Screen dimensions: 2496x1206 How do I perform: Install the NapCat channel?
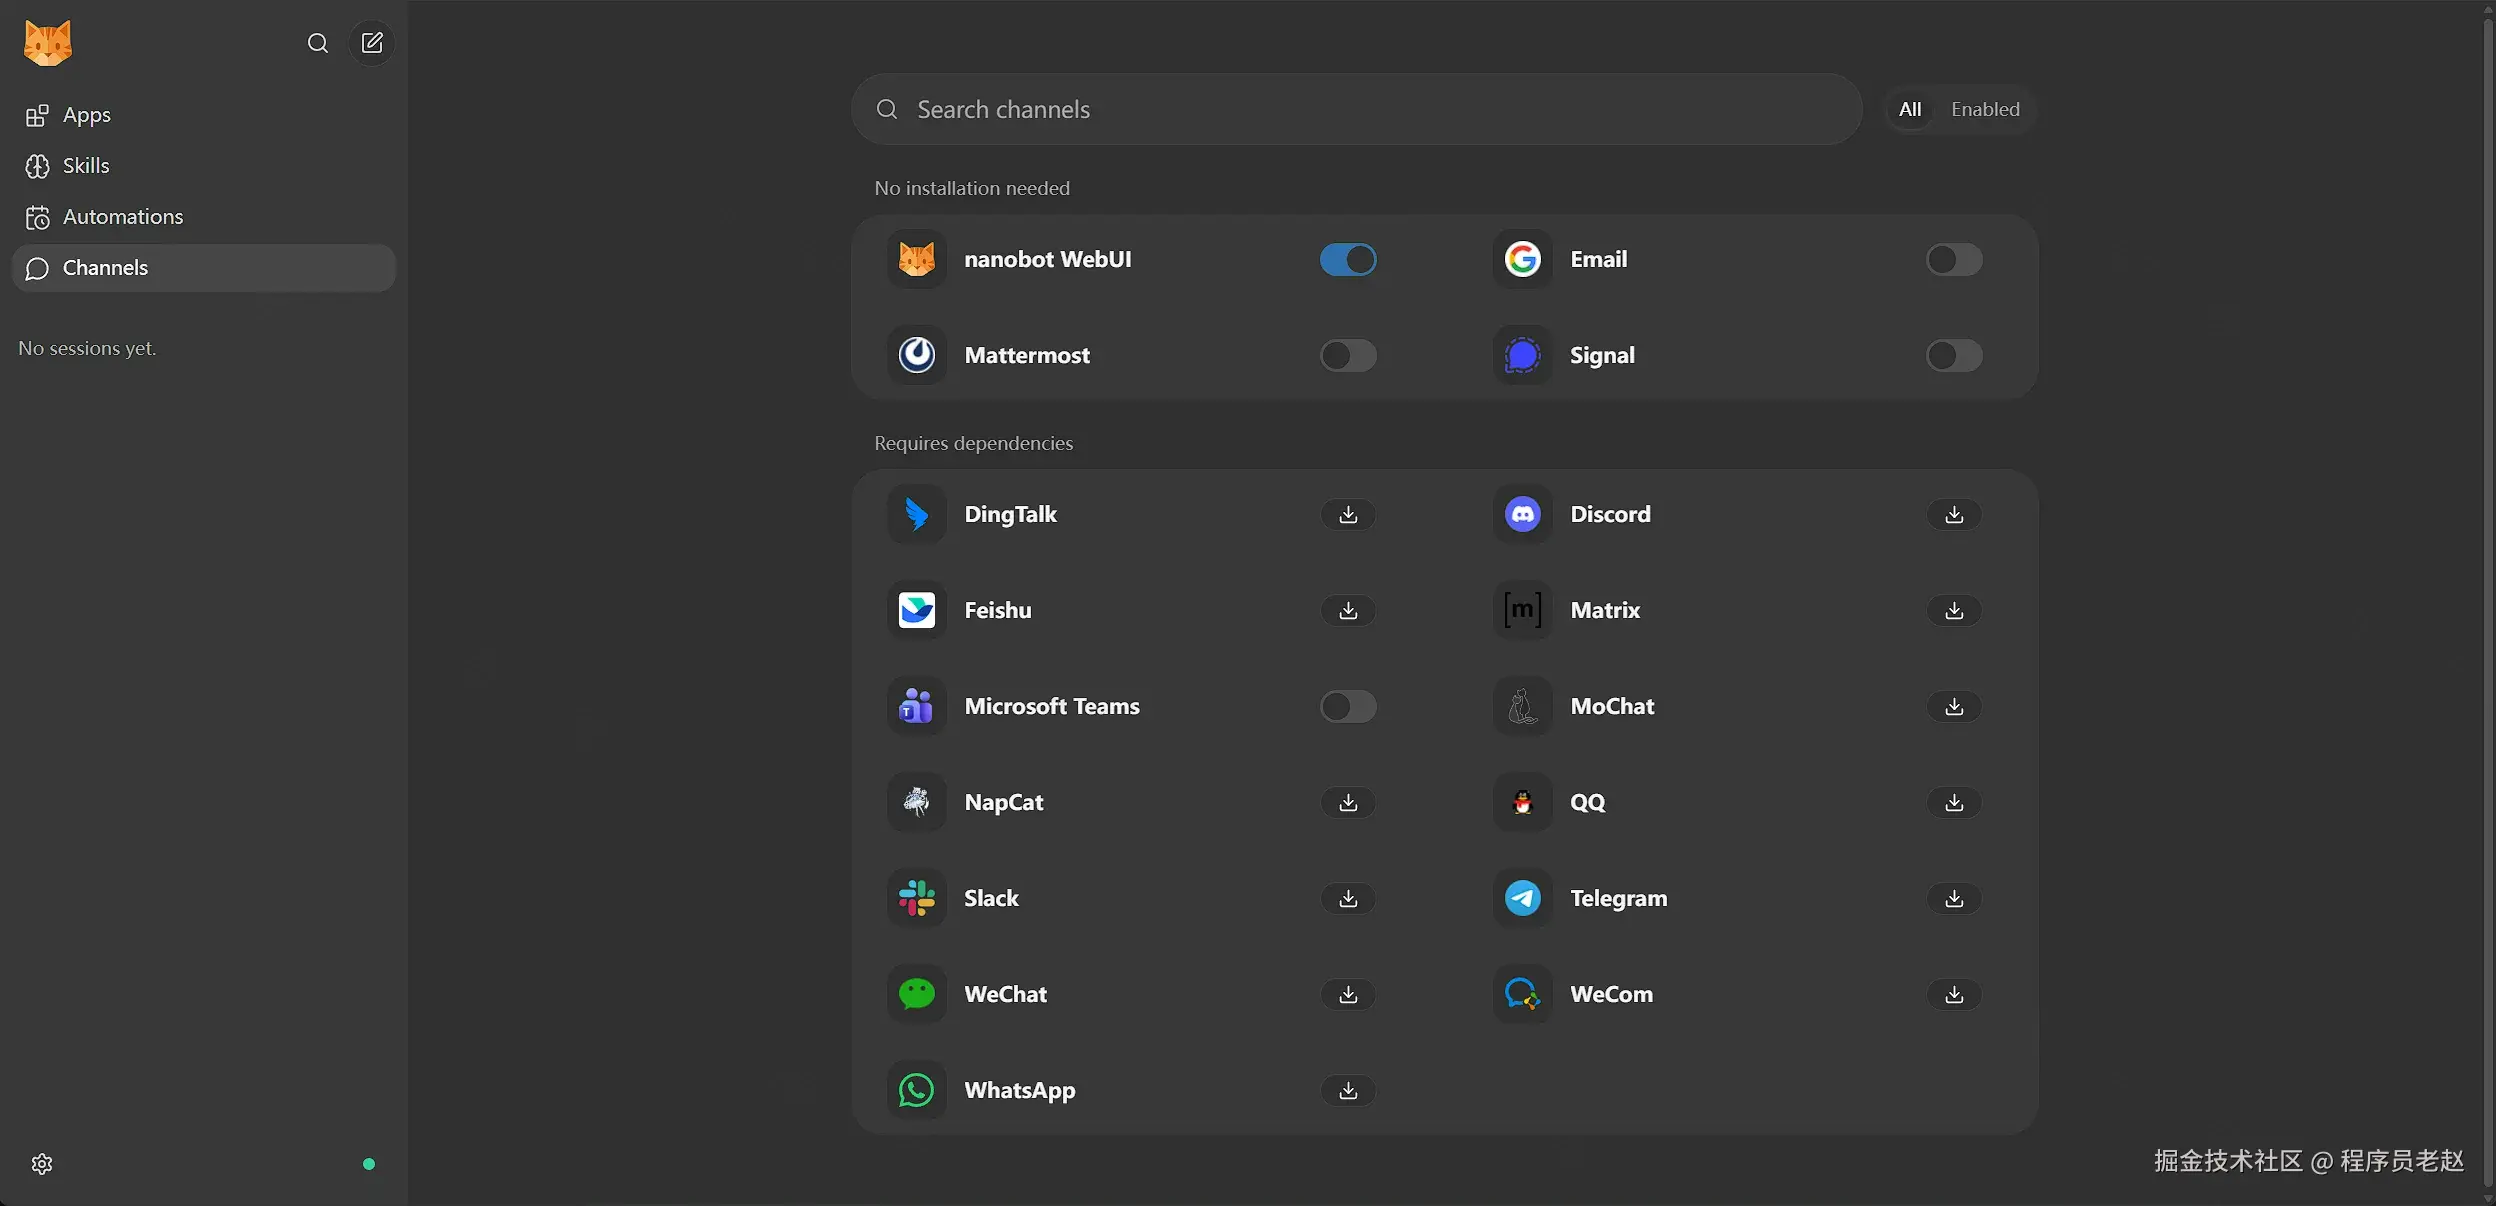click(1348, 802)
